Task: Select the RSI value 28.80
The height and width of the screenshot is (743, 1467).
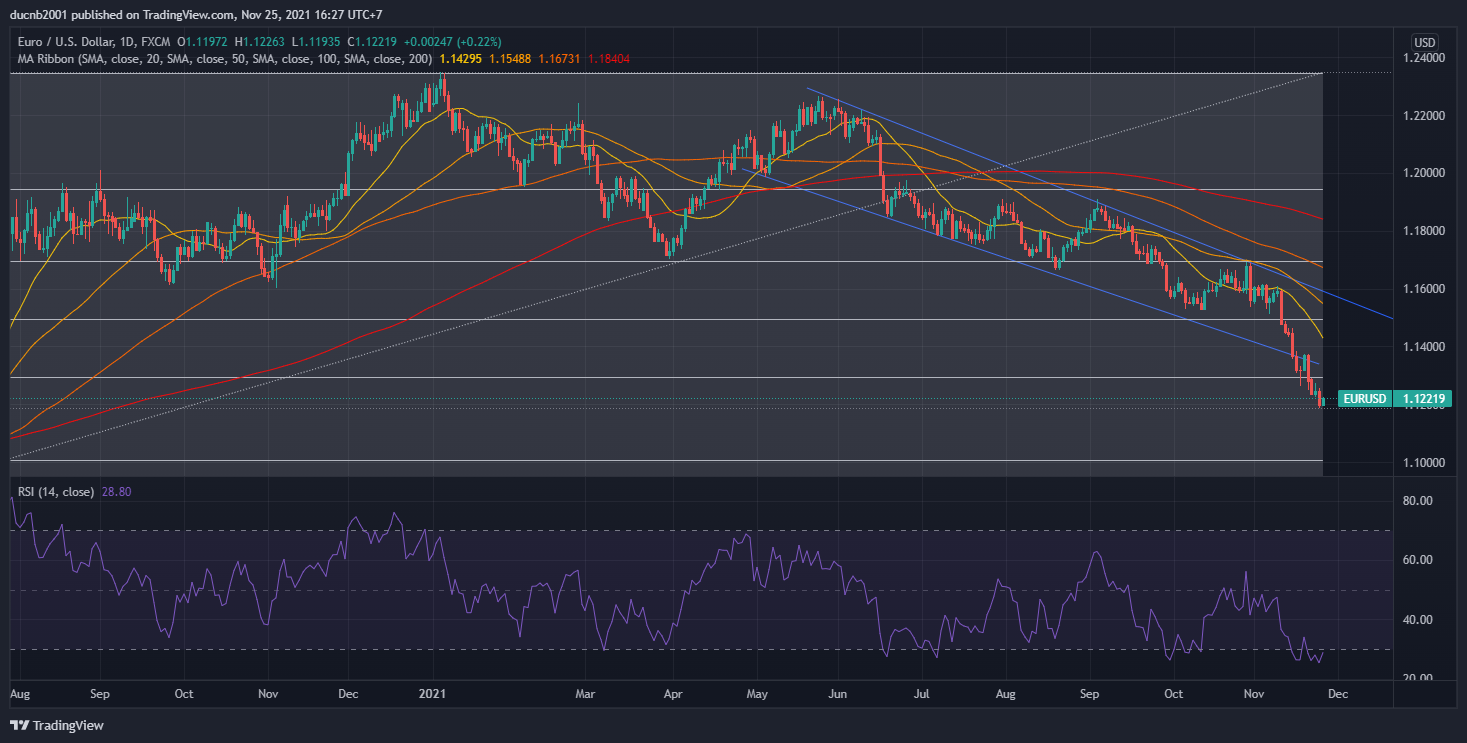Action: (x=117, y=492)
